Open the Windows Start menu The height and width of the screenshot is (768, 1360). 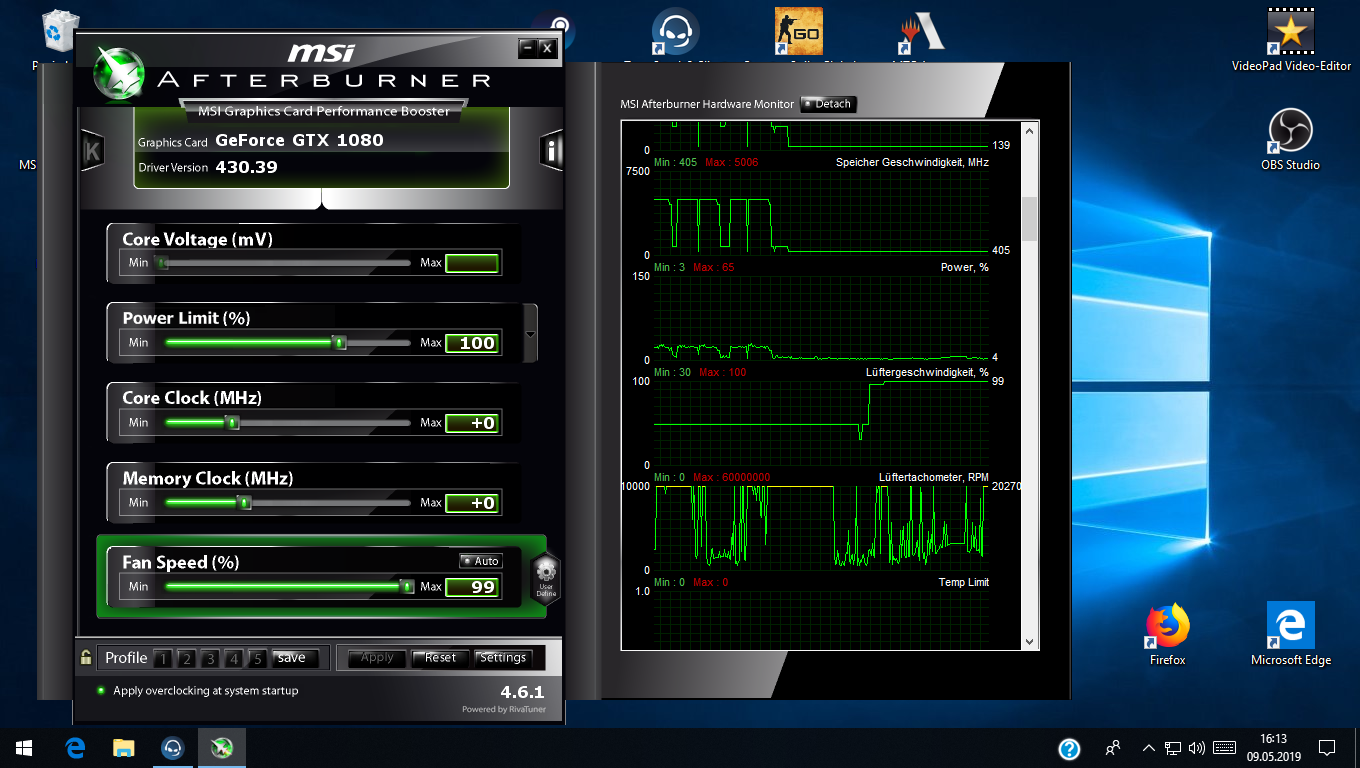point(24,747)
